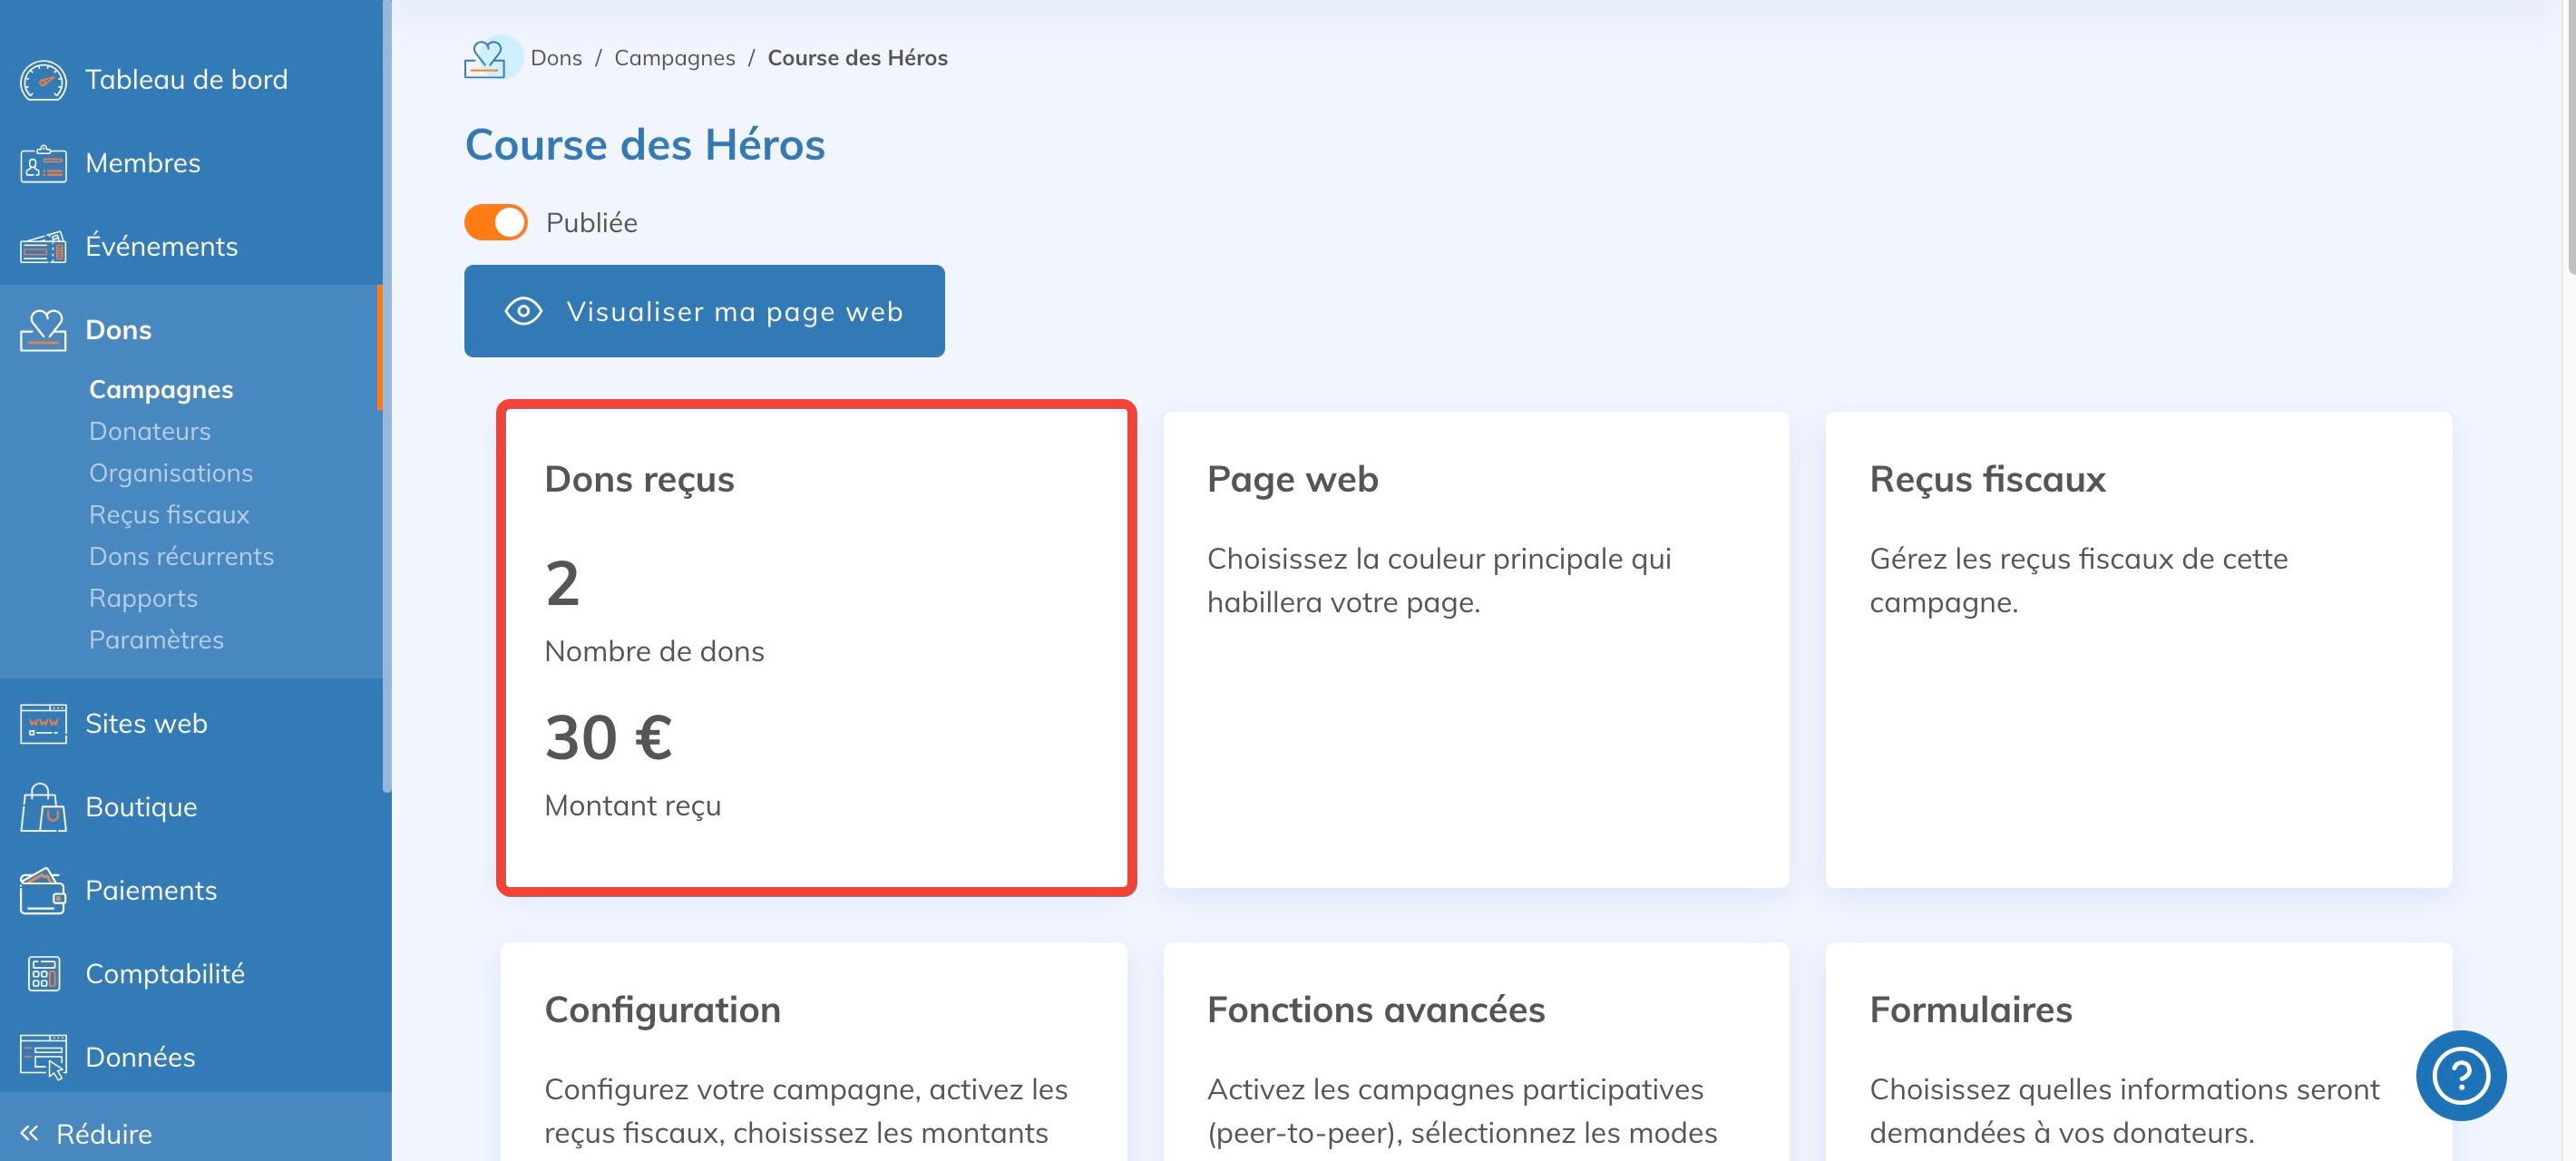Screen dimensions: 2576x1161
Task: Open Membres via its ID card icon
Action: (43, 163)
